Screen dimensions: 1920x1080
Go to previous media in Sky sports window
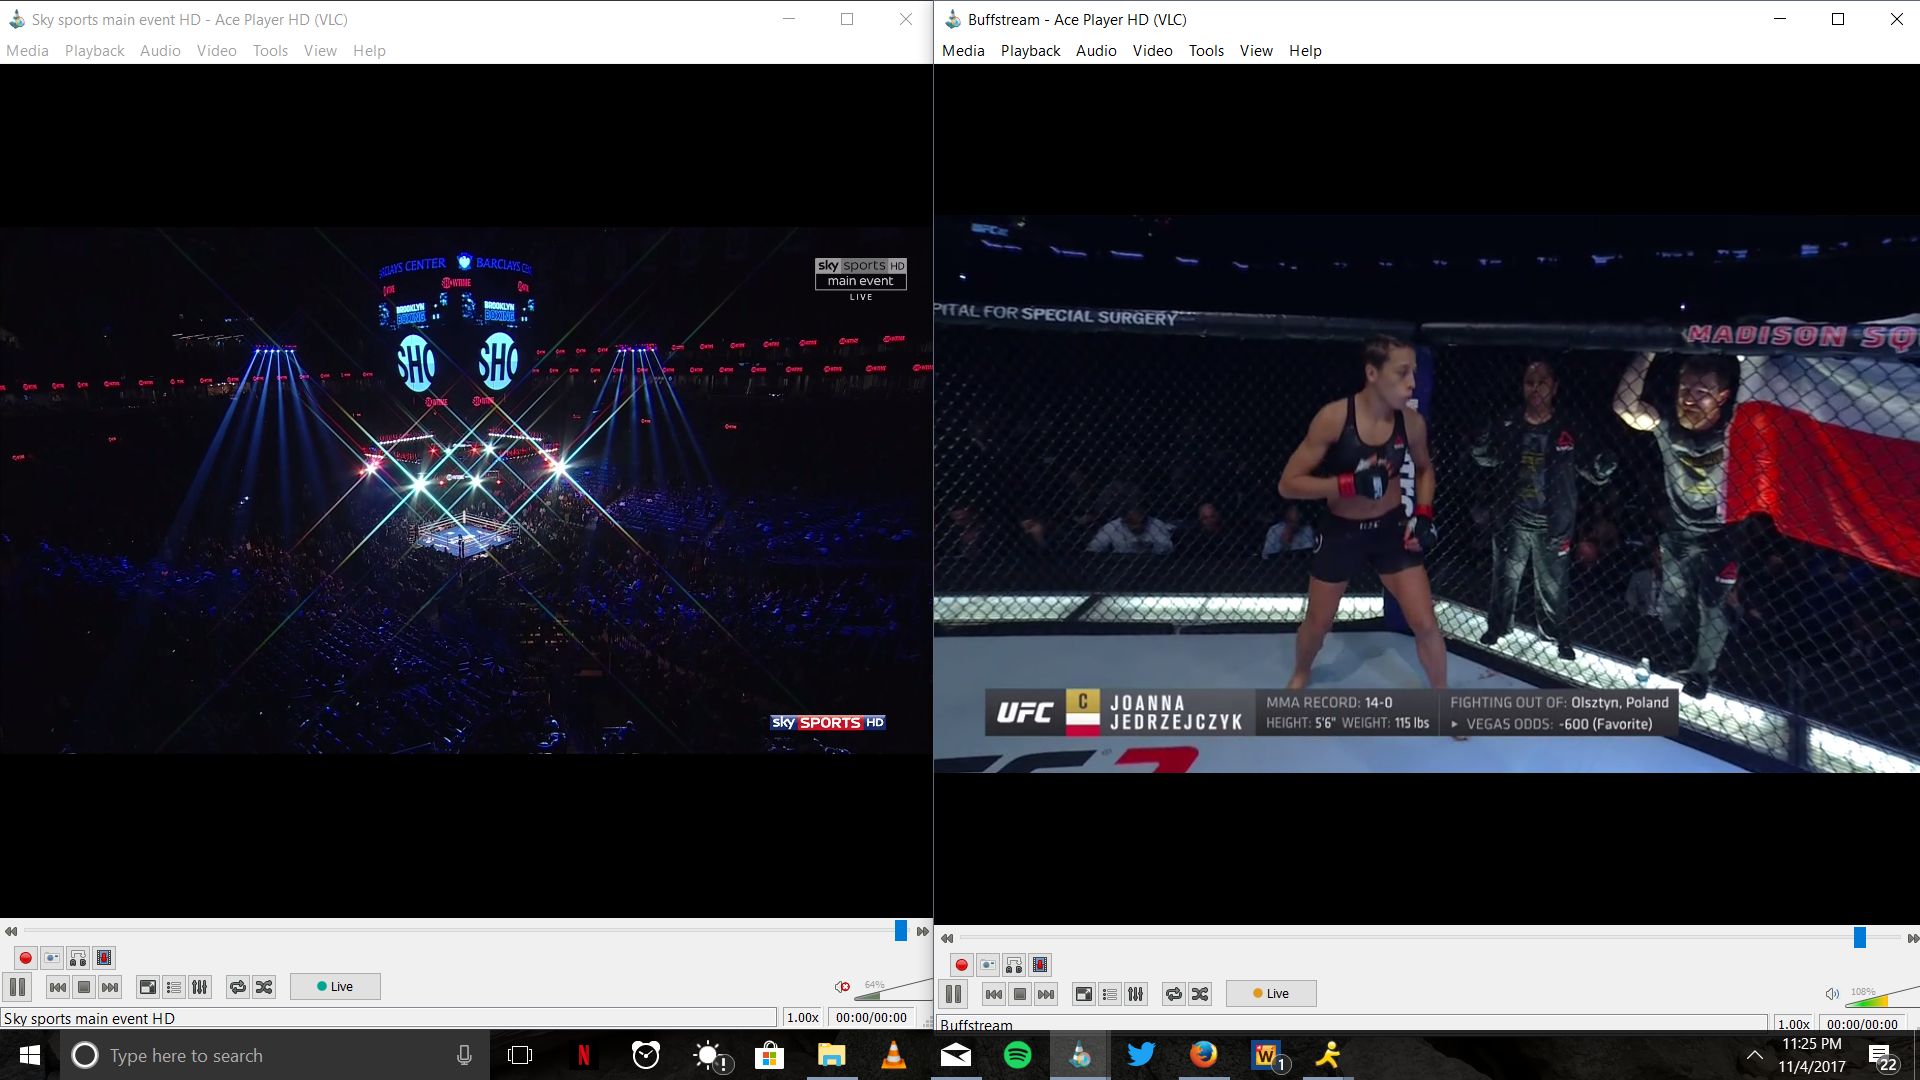[x=58, y=987]
